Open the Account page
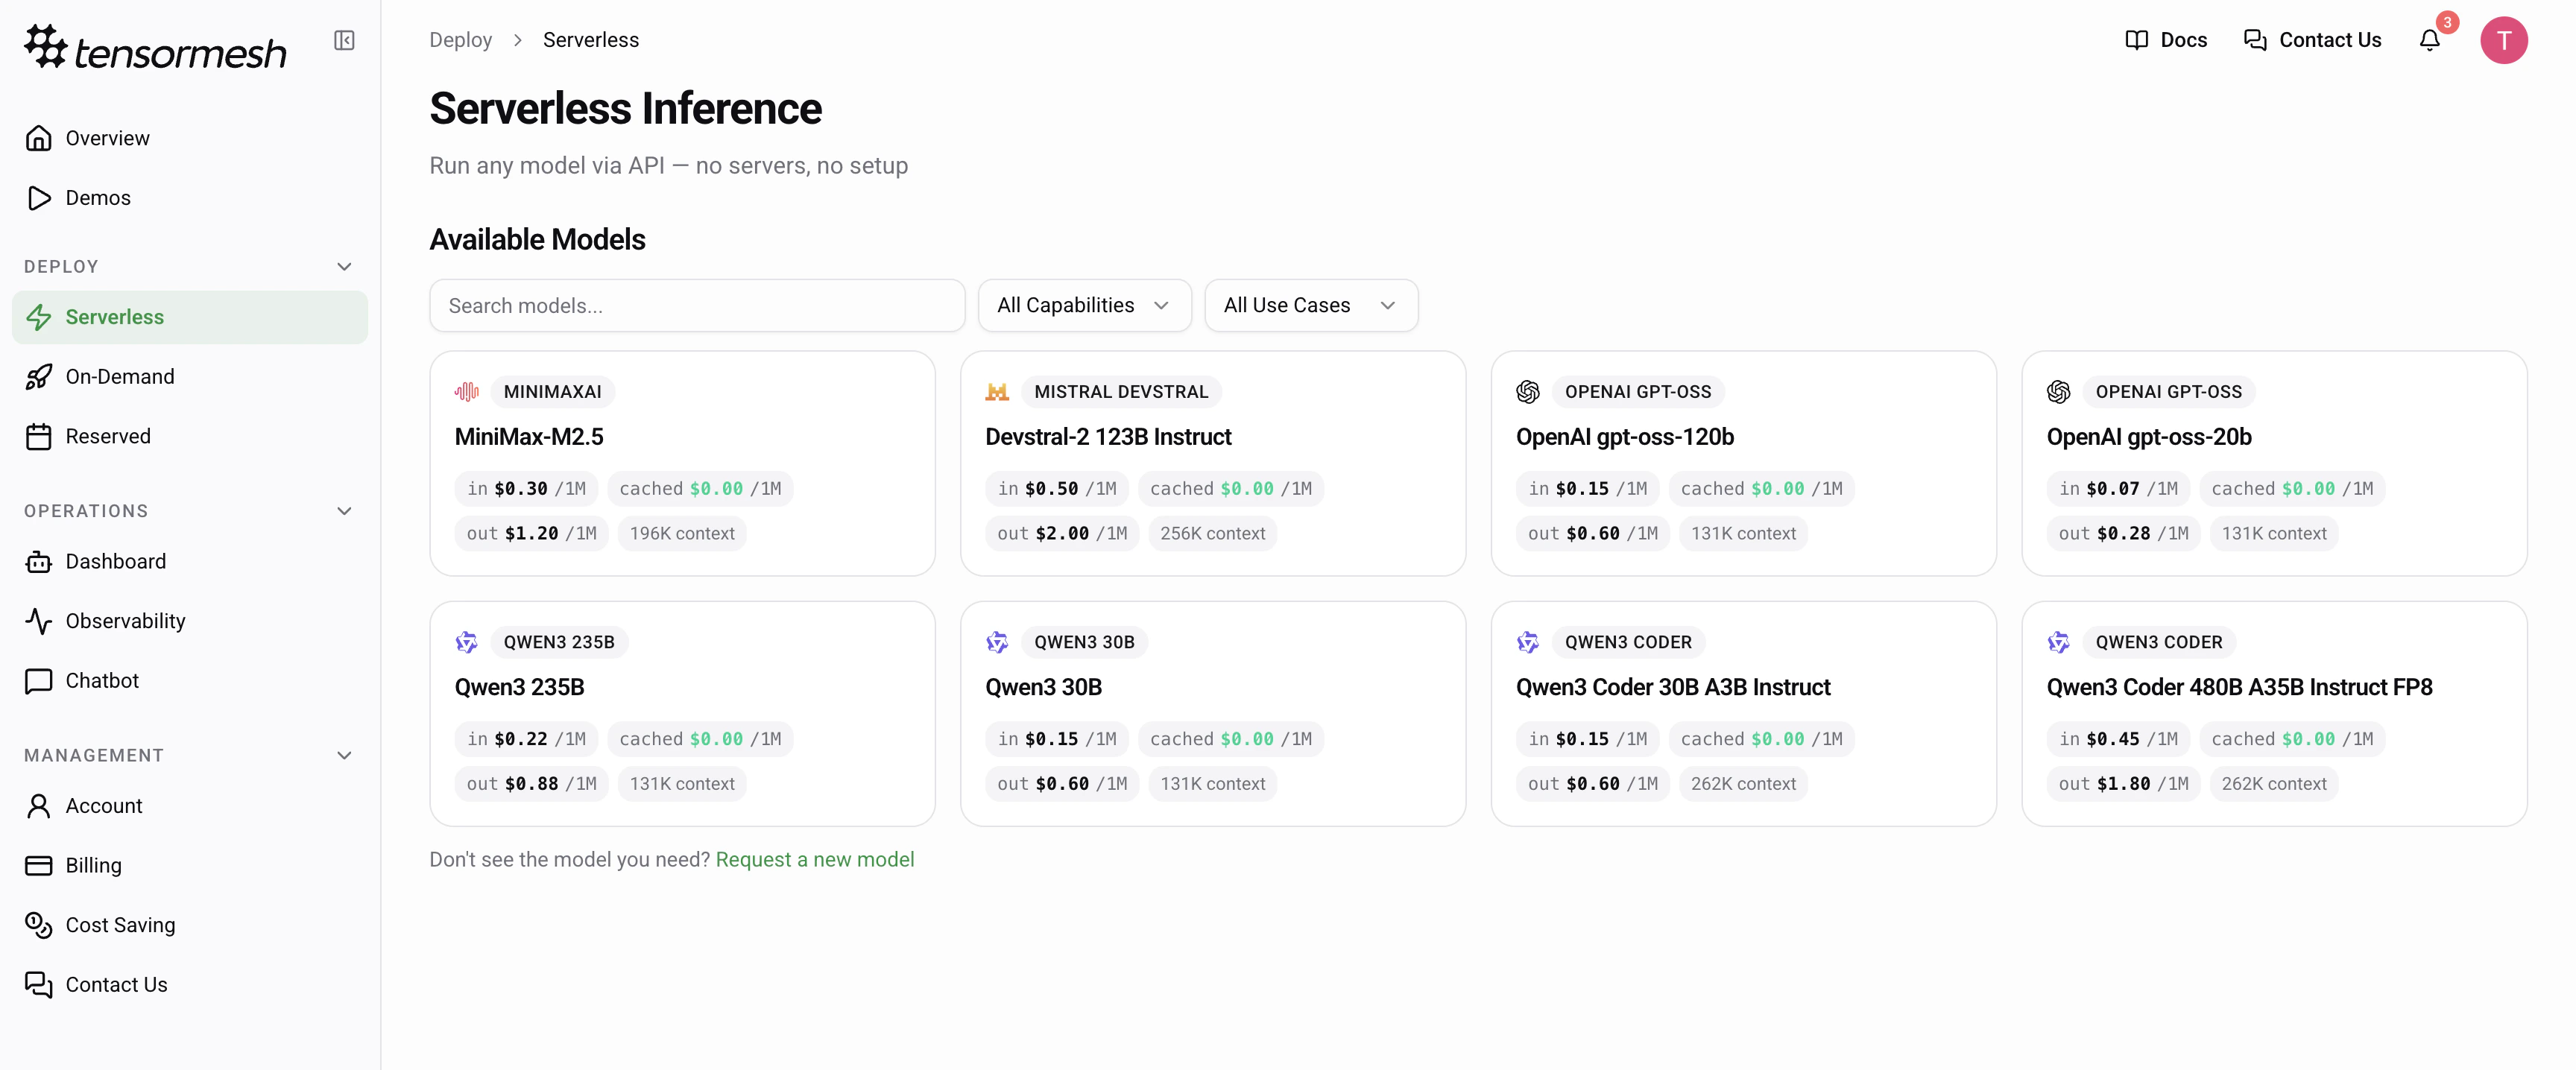 (x=190, y=806)
